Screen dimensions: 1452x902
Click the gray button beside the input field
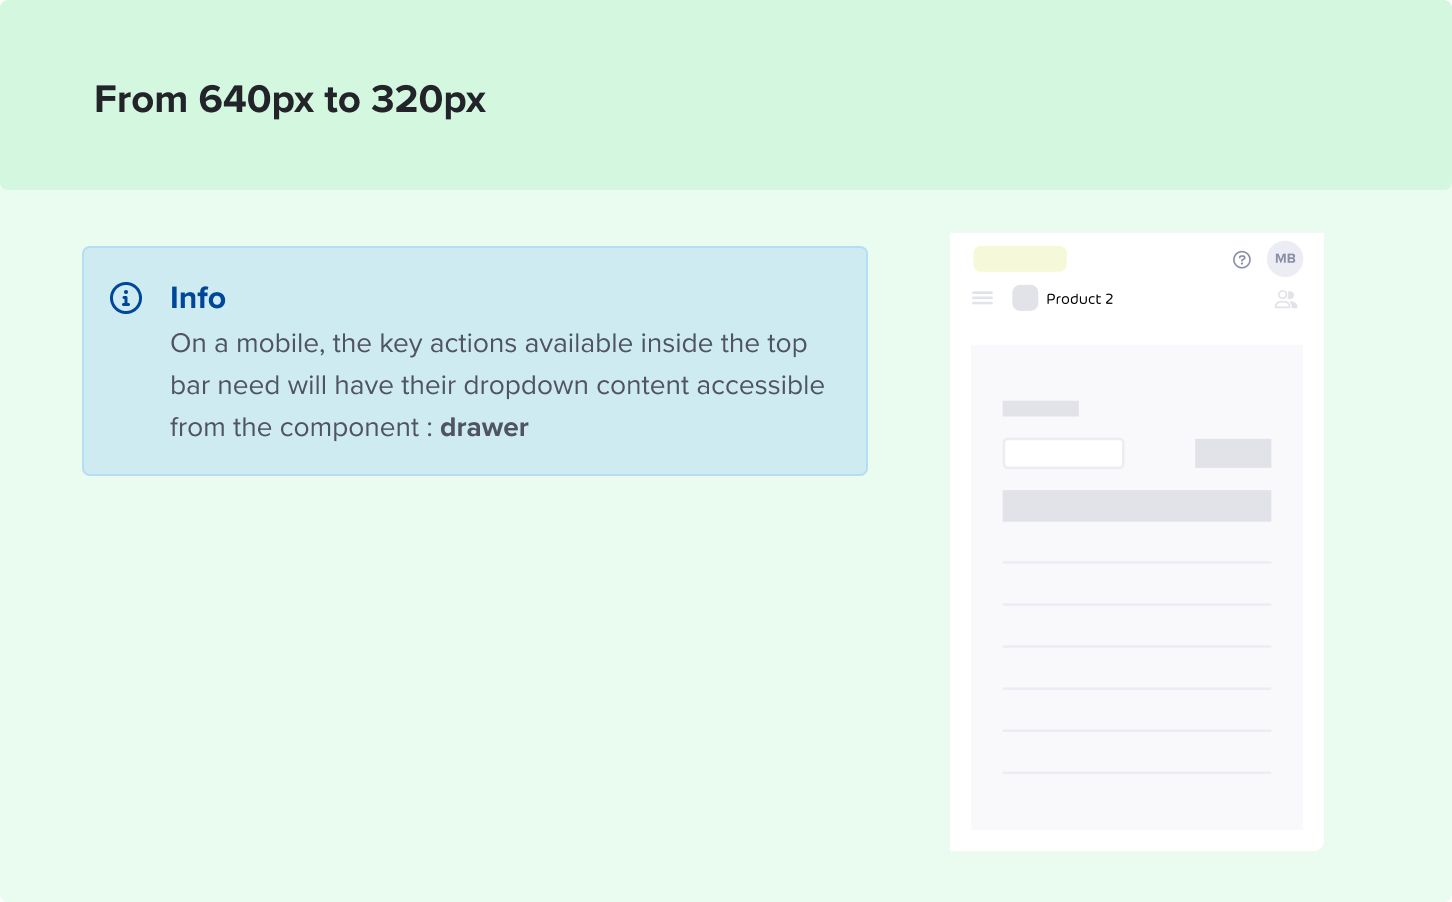tap(1233, 453)
